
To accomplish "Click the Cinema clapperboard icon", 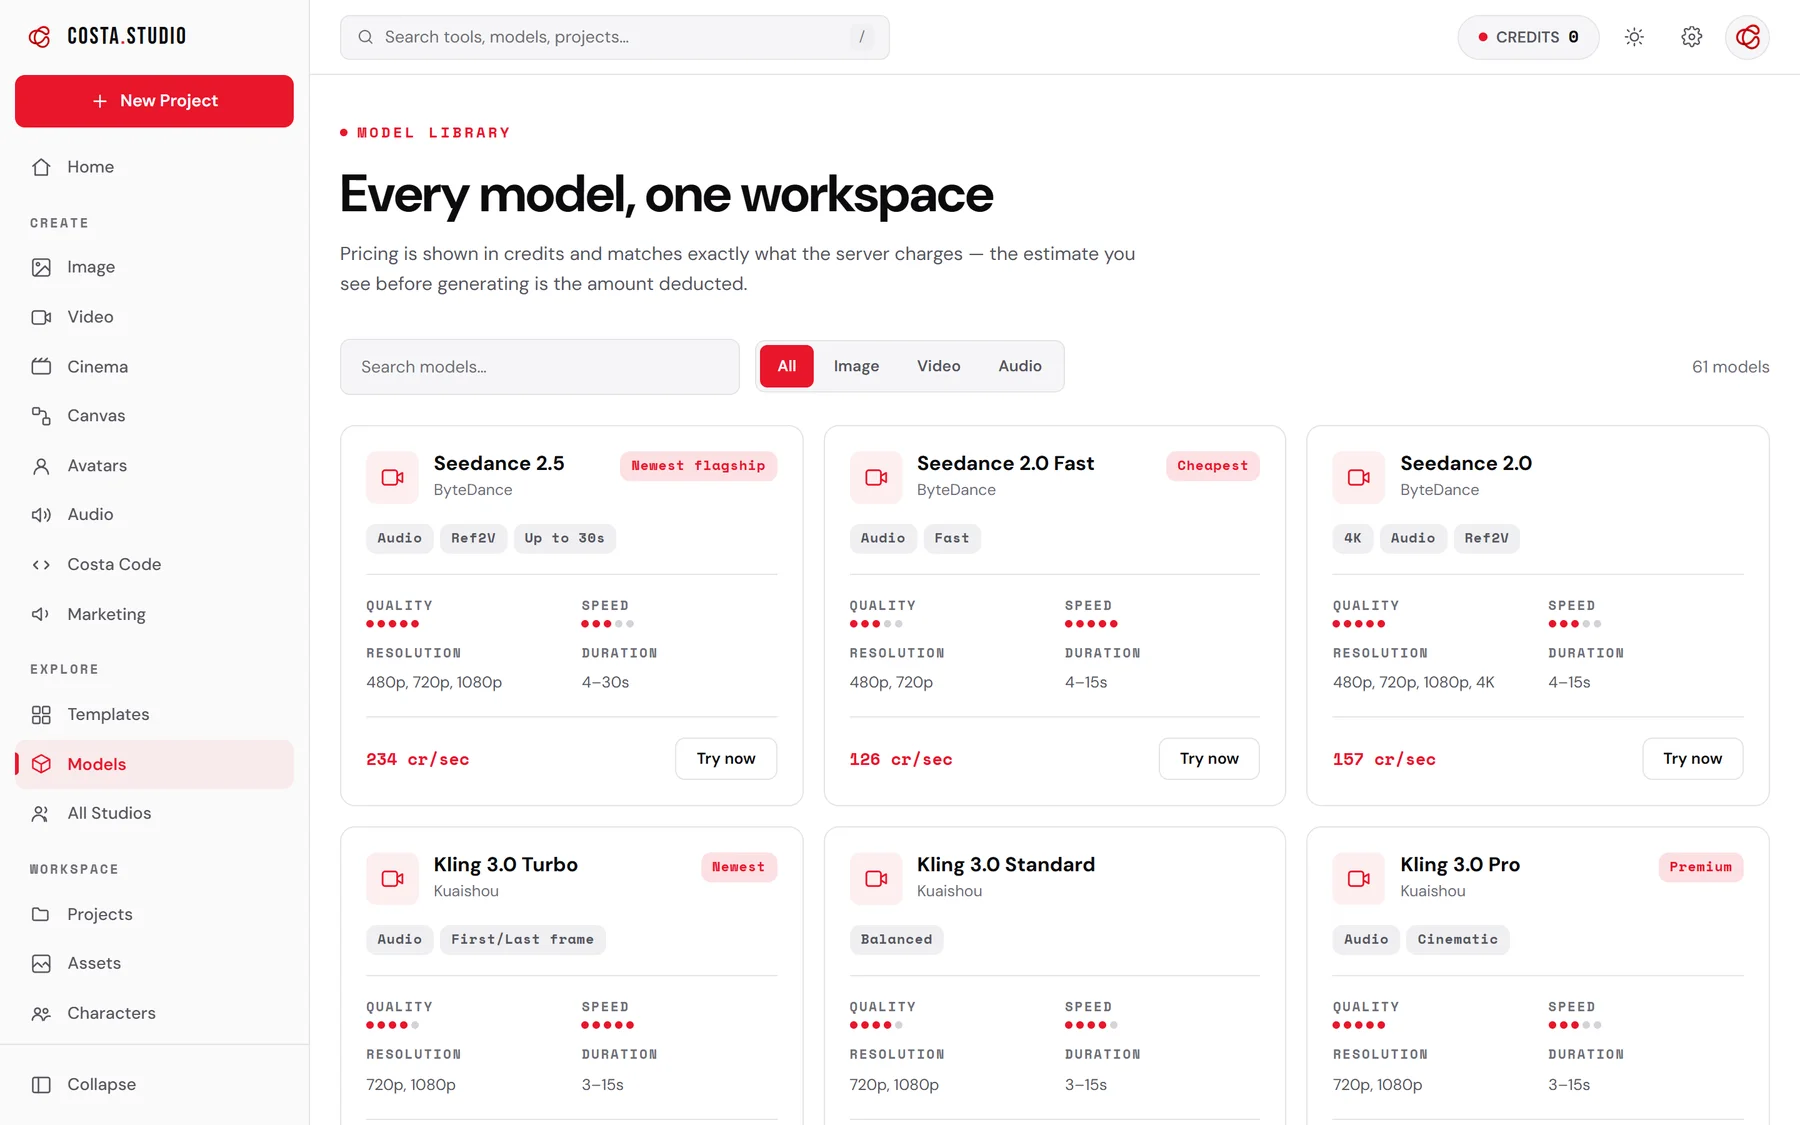I will pos(41,366).
